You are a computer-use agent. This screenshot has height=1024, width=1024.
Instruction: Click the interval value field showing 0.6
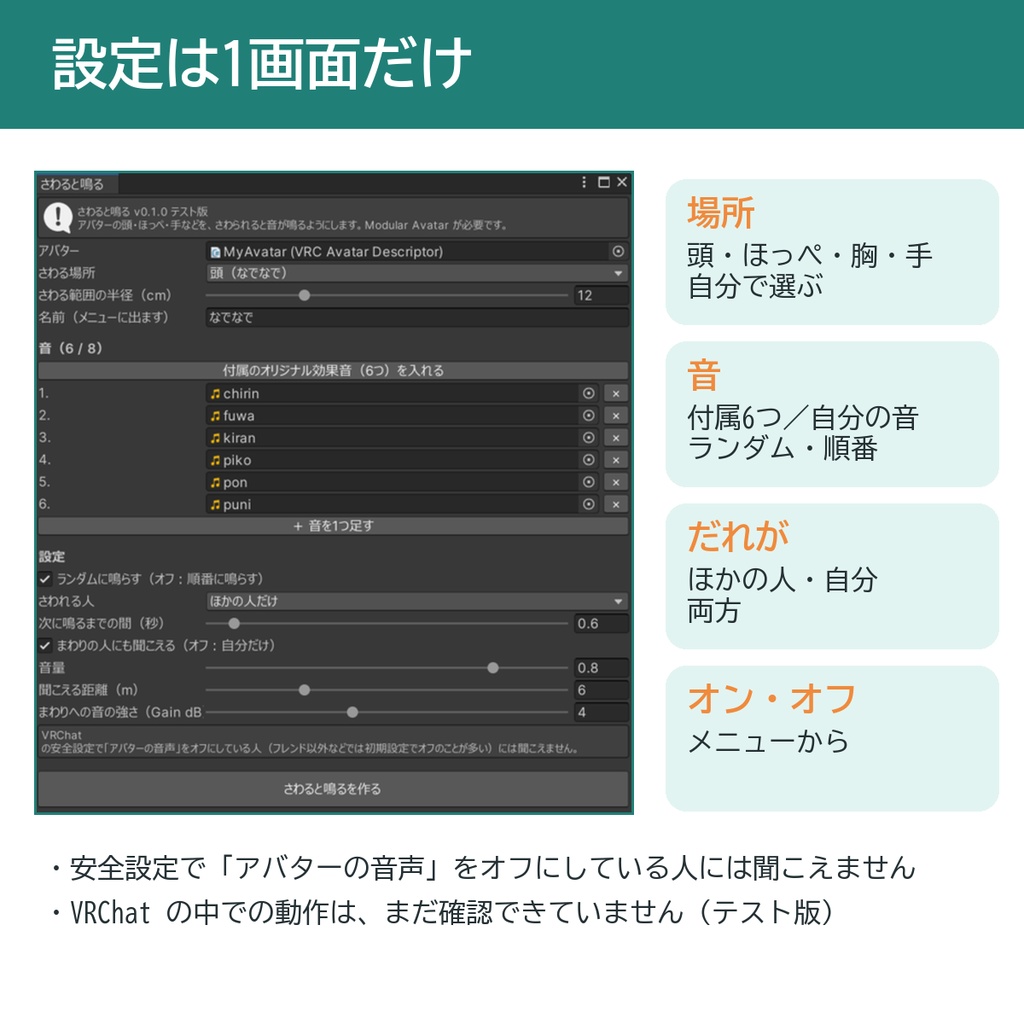click(x=601, y=623)
